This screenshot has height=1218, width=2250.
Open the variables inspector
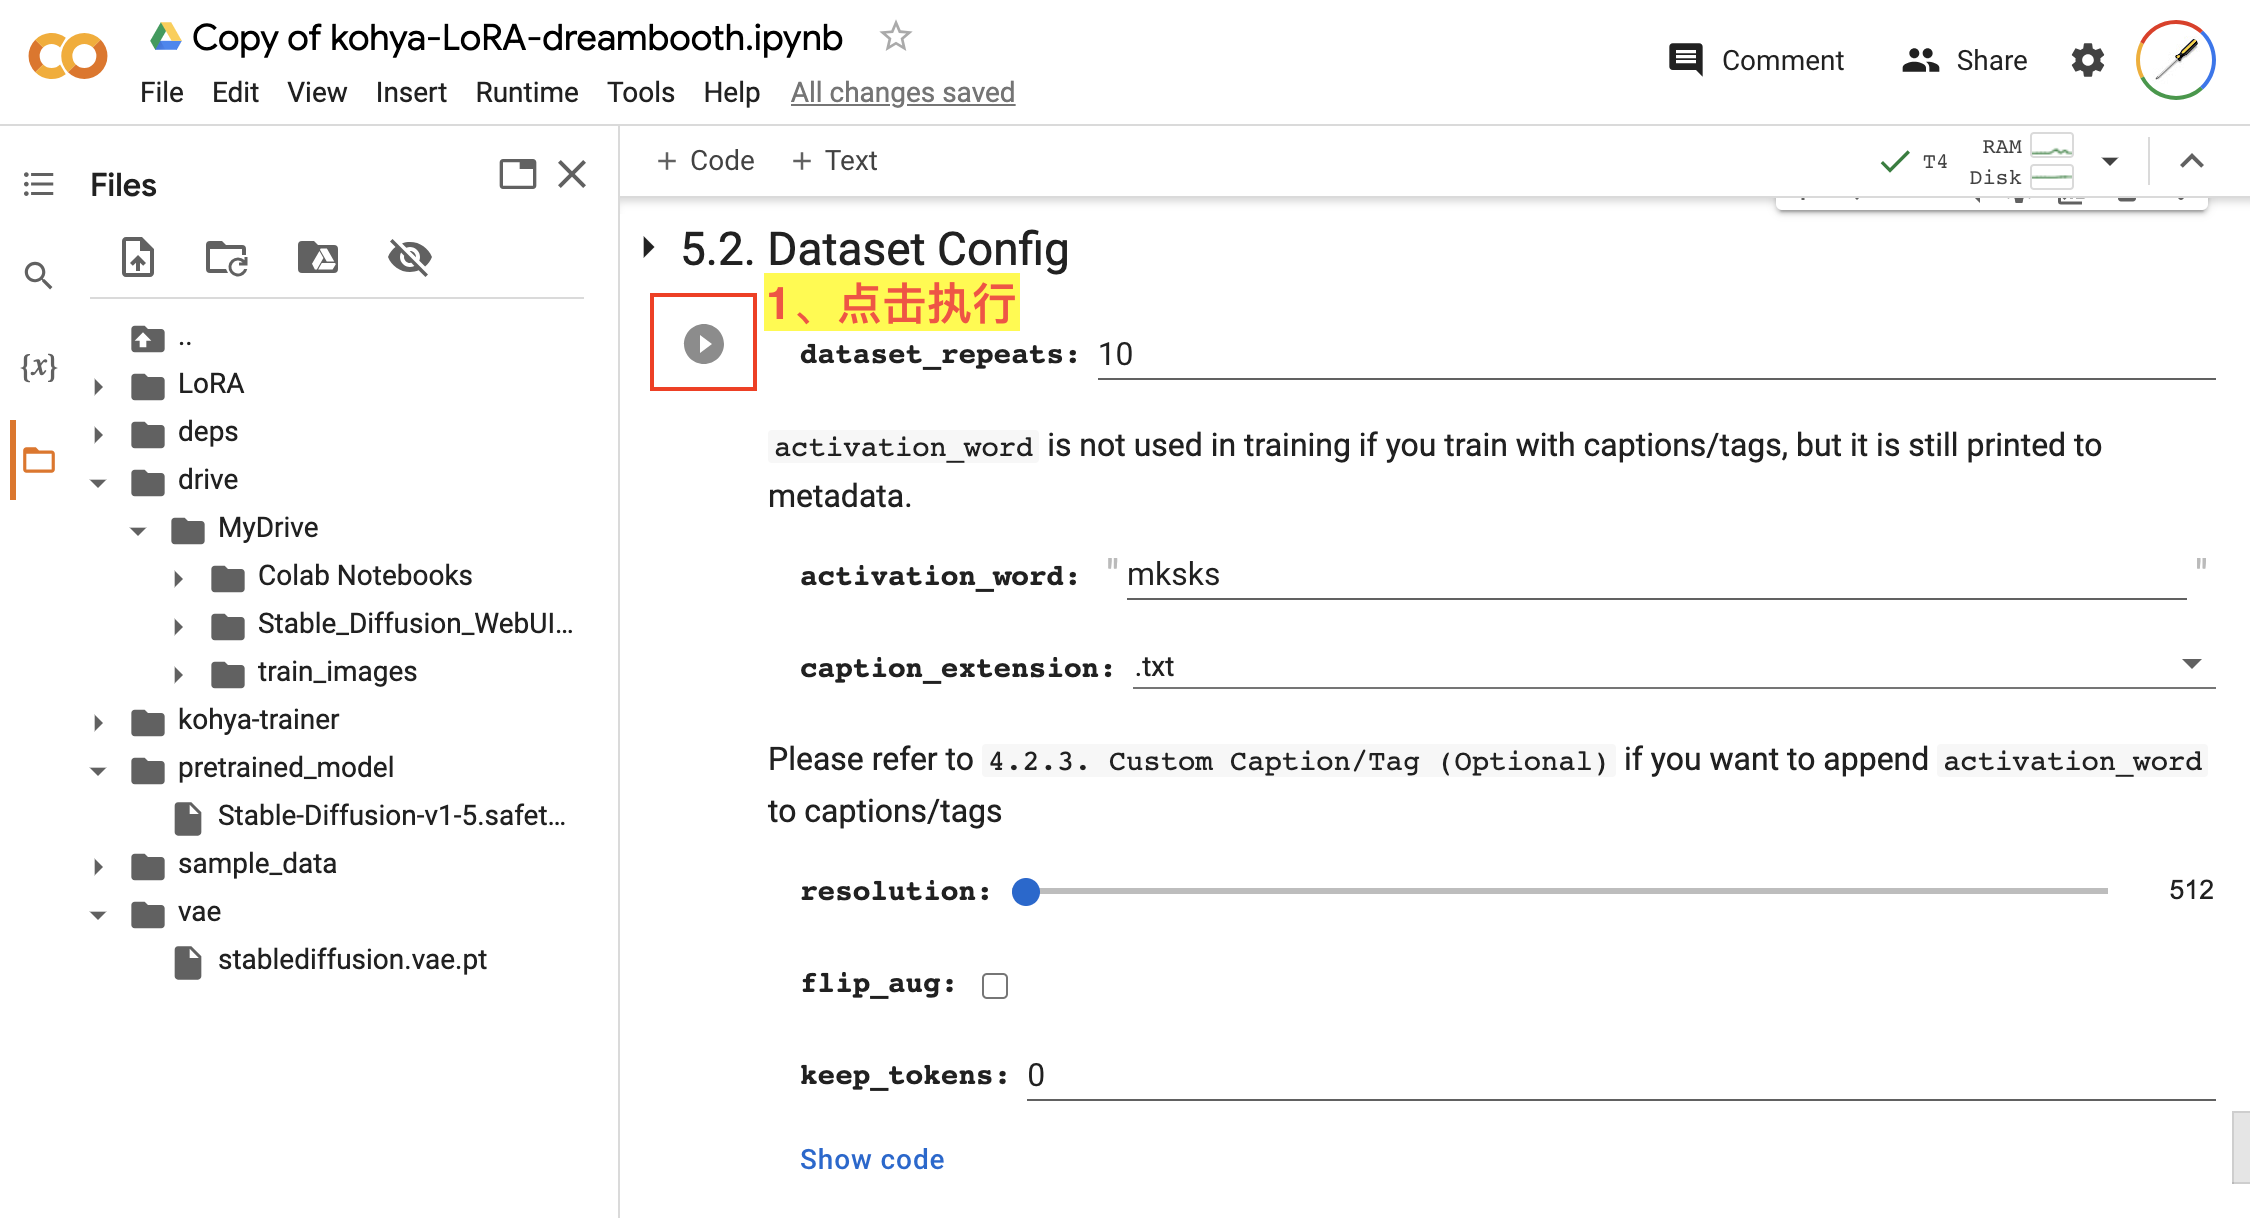(x=38, y=367)
